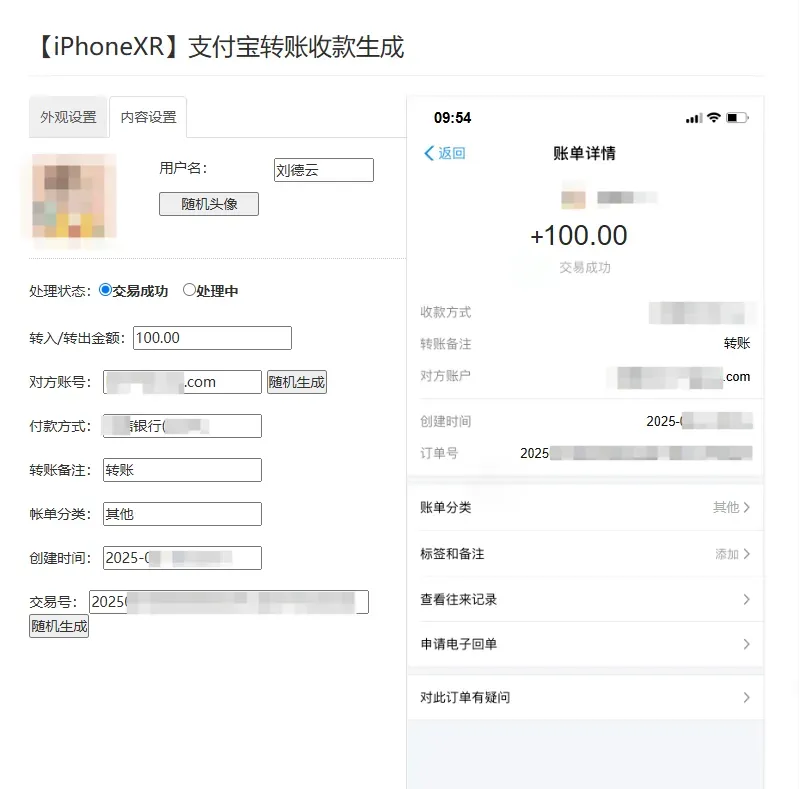
Task: Open the 账单分类 row chevron
Action: 747,507
